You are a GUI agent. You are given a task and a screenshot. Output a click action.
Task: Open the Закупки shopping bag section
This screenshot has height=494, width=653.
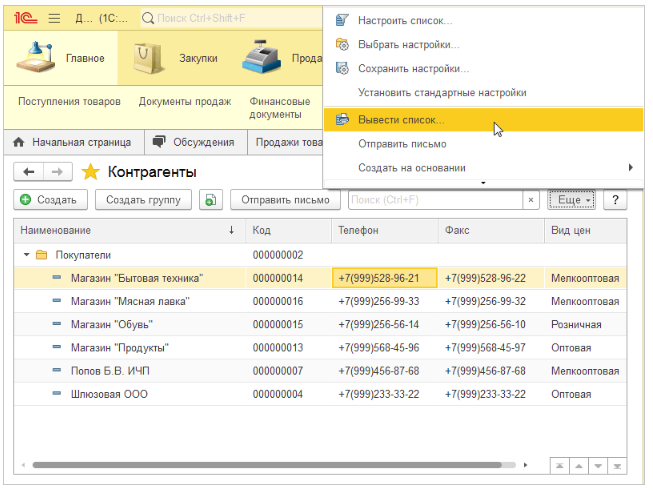[149, 57]
